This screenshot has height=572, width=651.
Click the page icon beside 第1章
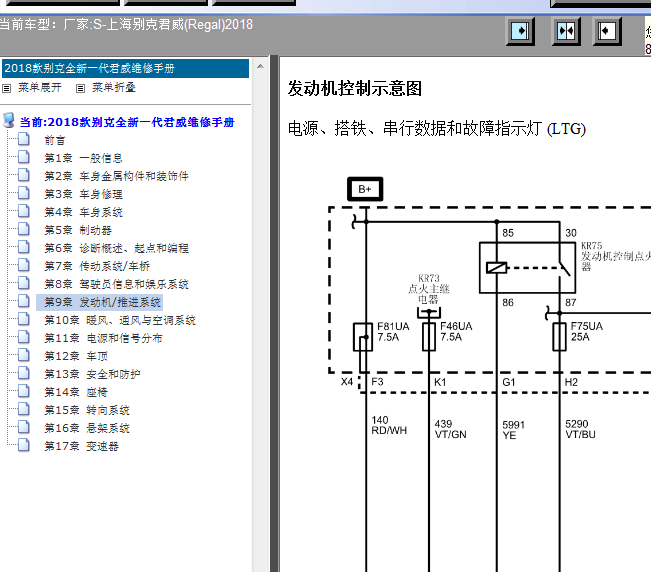[24, 157]
